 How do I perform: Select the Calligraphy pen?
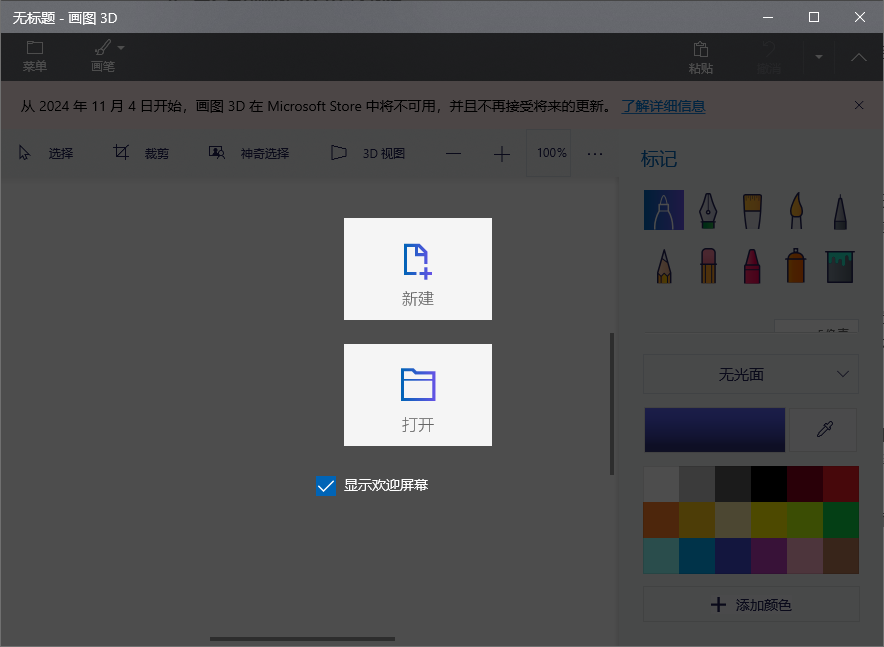tap(707, 210)
